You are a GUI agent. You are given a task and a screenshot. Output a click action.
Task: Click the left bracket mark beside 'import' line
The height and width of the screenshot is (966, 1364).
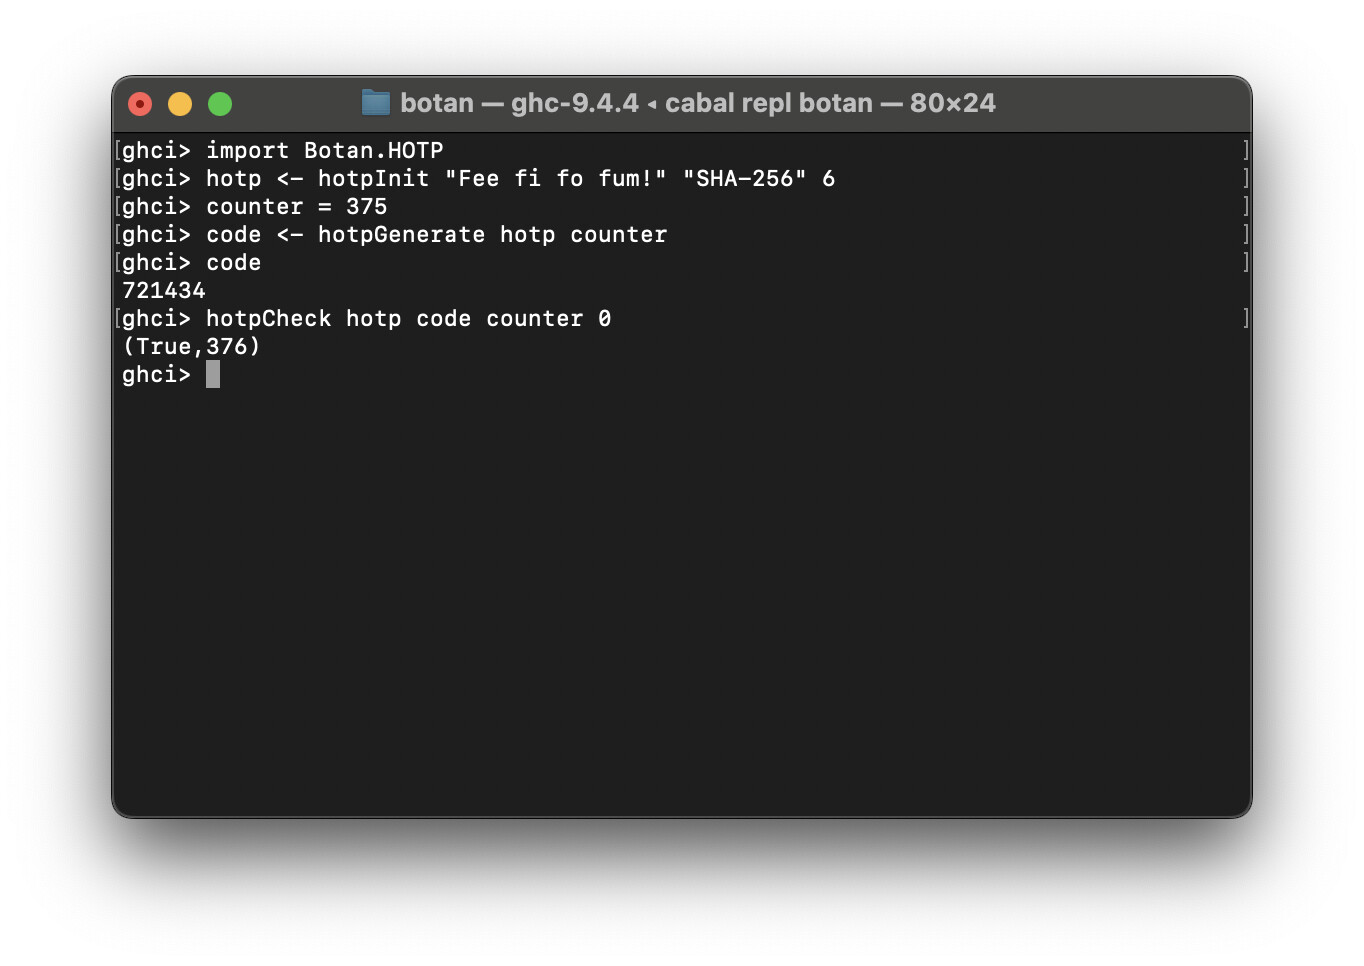pos(118,150)
